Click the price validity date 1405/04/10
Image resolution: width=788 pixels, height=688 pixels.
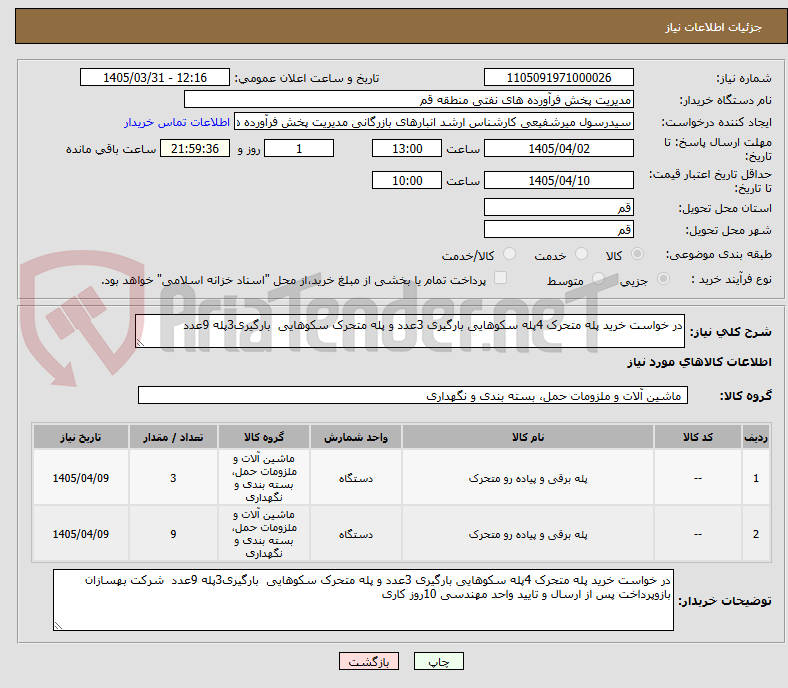558,180
